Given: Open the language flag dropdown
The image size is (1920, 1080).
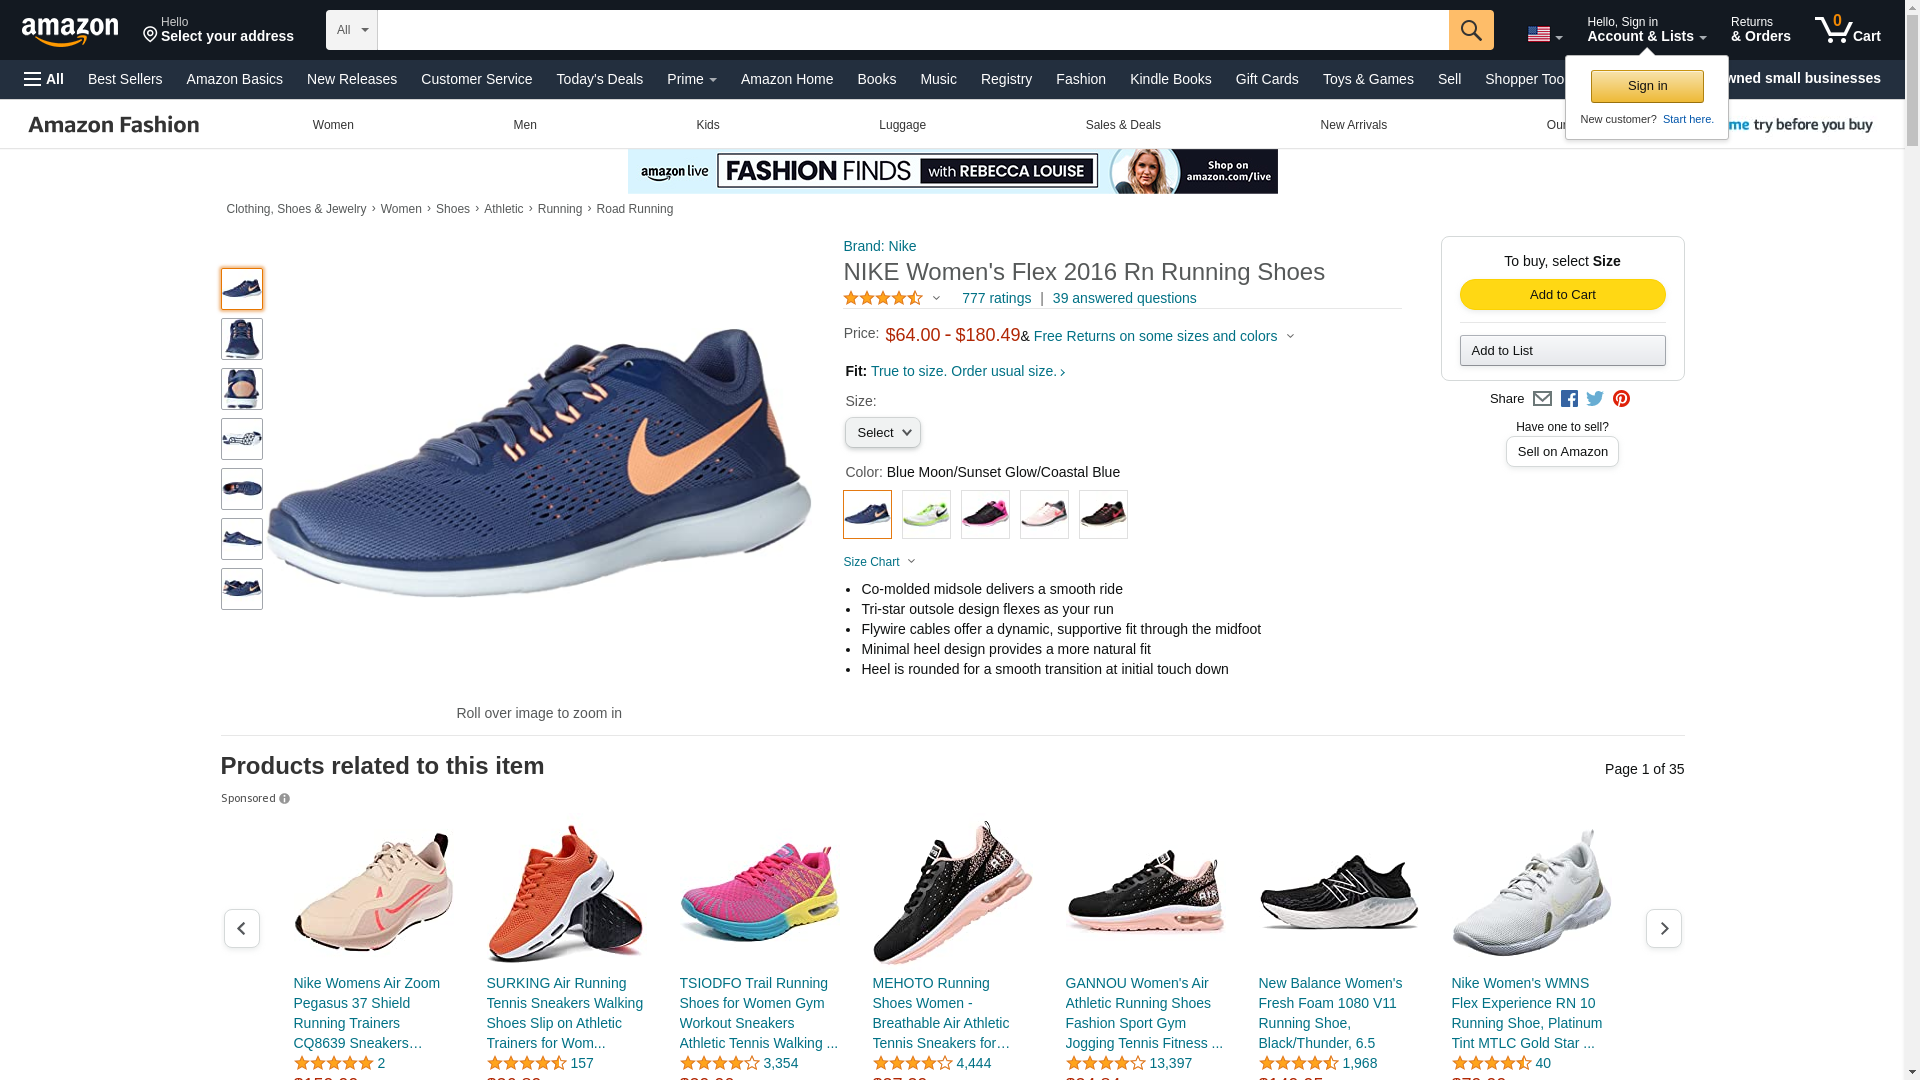Looking at the screenshot, I should 1545,34.
